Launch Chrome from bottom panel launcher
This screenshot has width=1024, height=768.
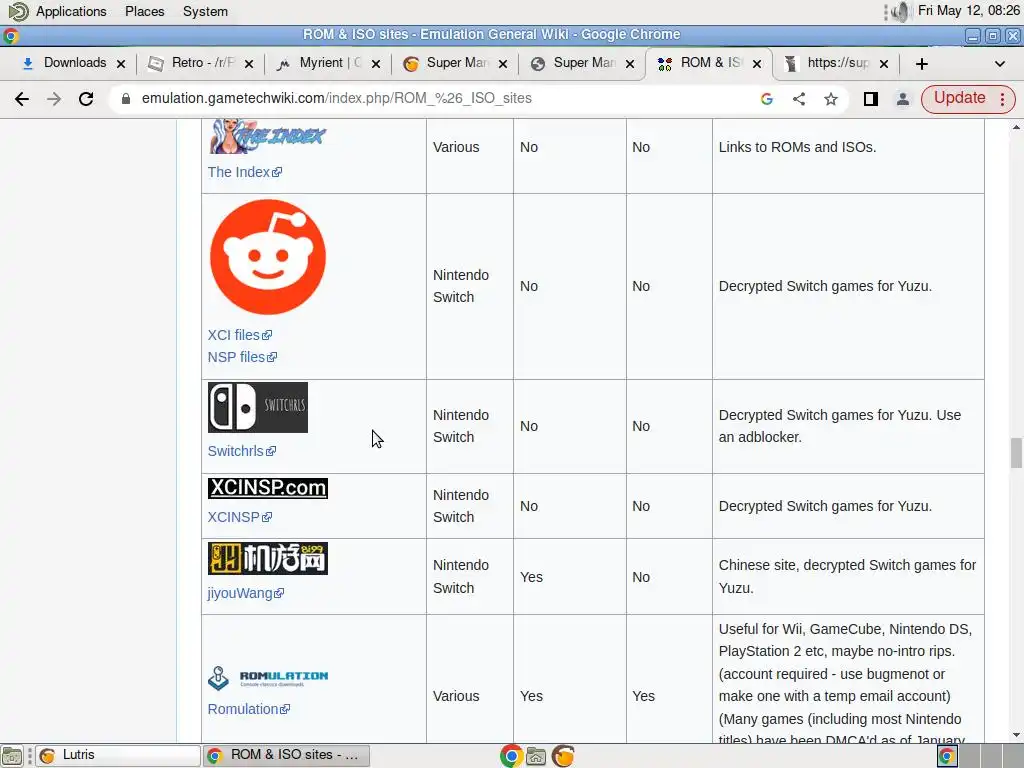pos(511,756)
